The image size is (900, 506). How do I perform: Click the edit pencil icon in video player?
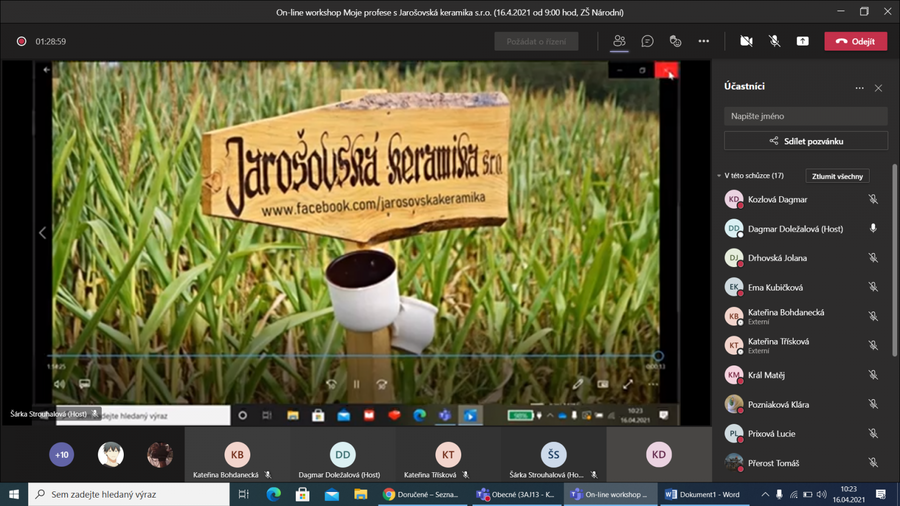point(577,384)
